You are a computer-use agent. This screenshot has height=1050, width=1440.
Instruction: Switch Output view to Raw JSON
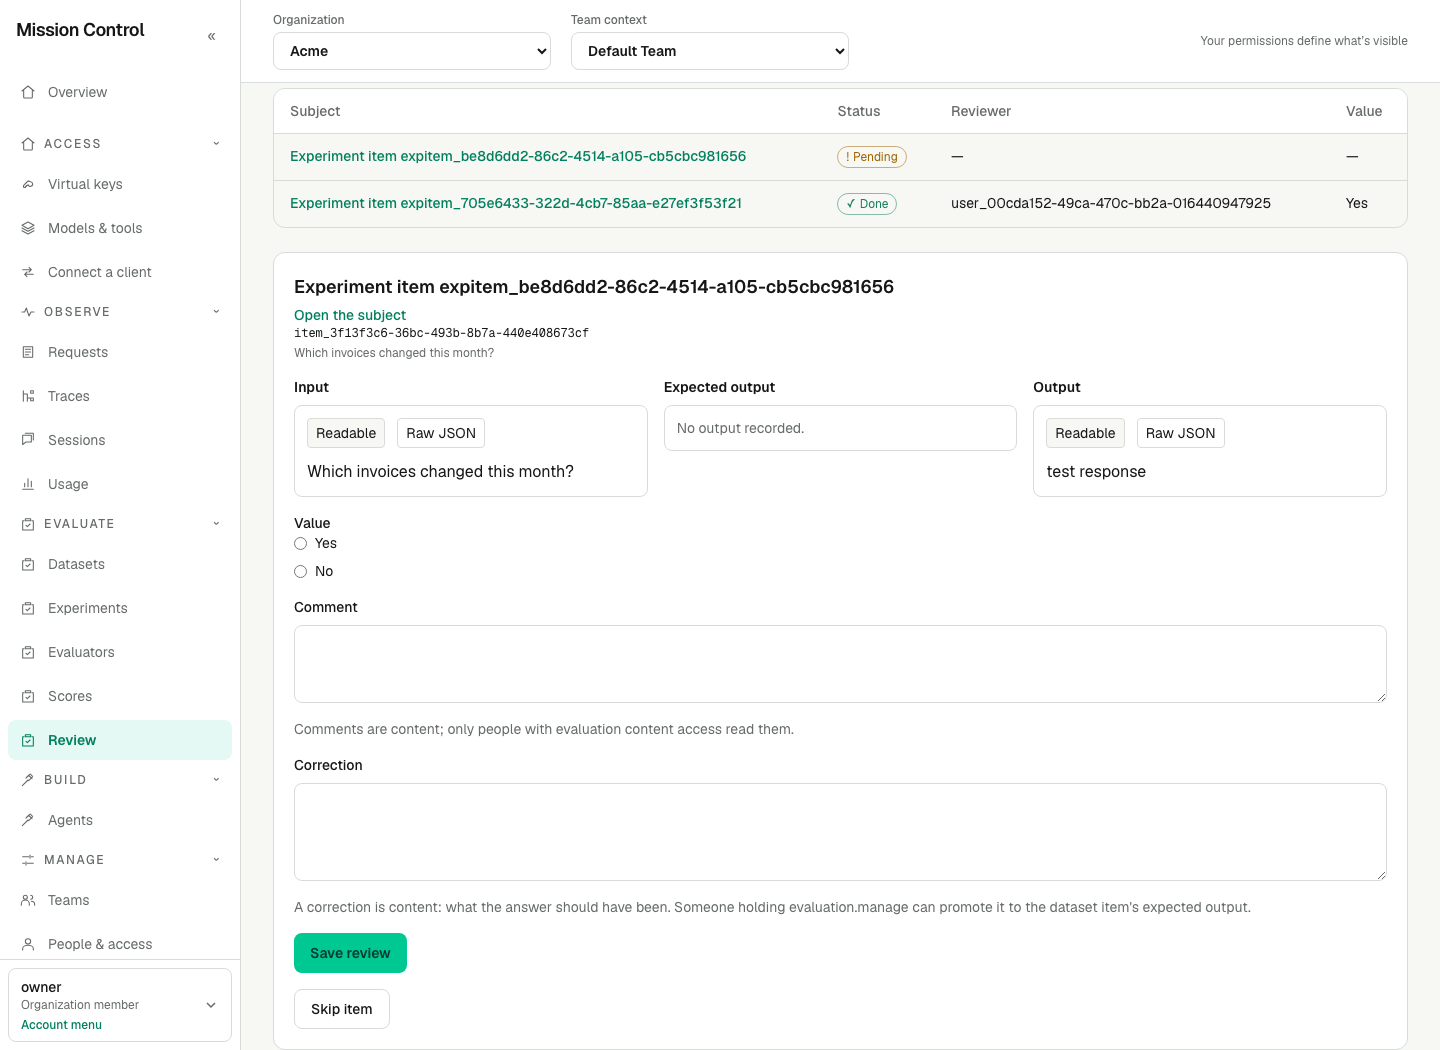[1180, 433]
